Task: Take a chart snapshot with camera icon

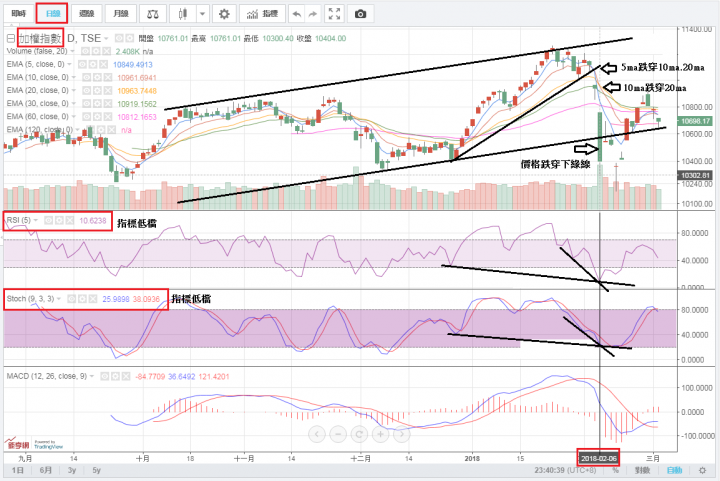Action: click(x=360, y=14)
